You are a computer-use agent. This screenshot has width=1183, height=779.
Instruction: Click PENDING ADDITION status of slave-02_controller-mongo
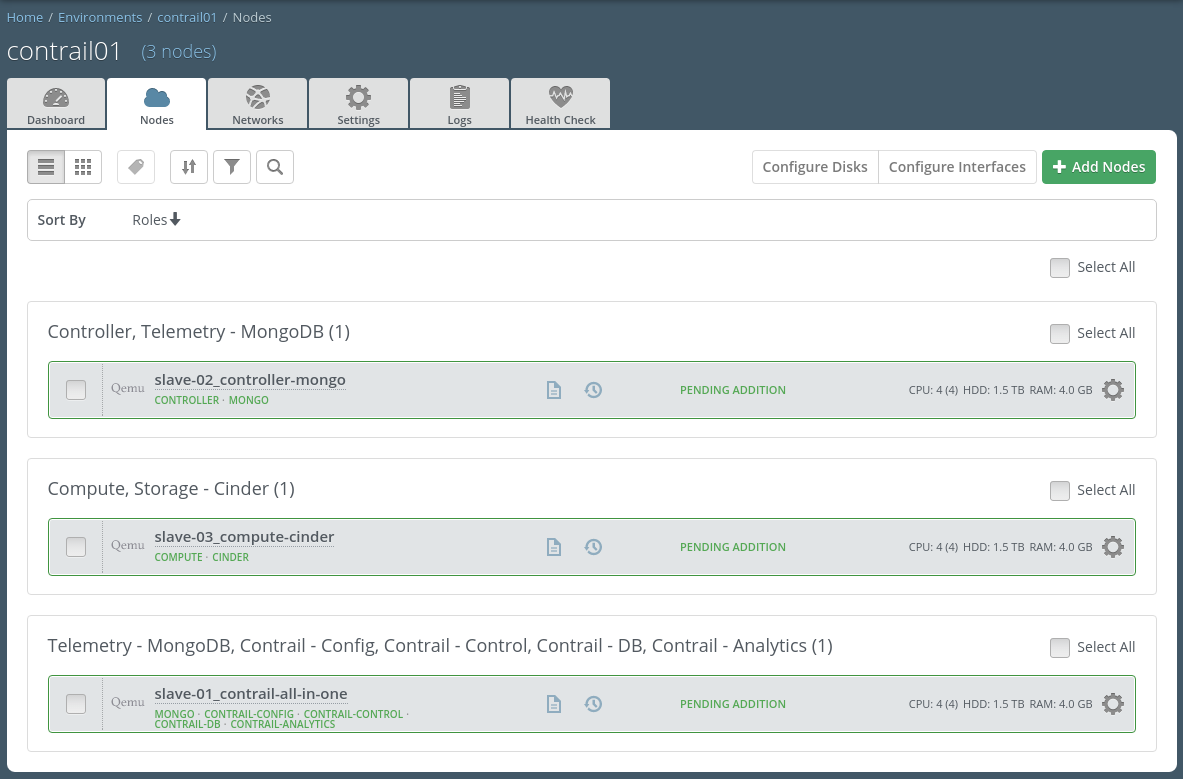point(733,390)
